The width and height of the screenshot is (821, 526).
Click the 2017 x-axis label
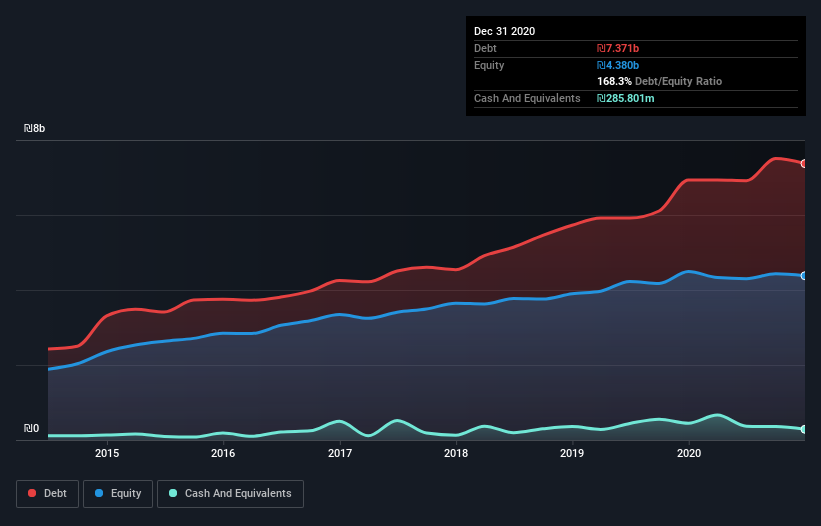(340, 453)
